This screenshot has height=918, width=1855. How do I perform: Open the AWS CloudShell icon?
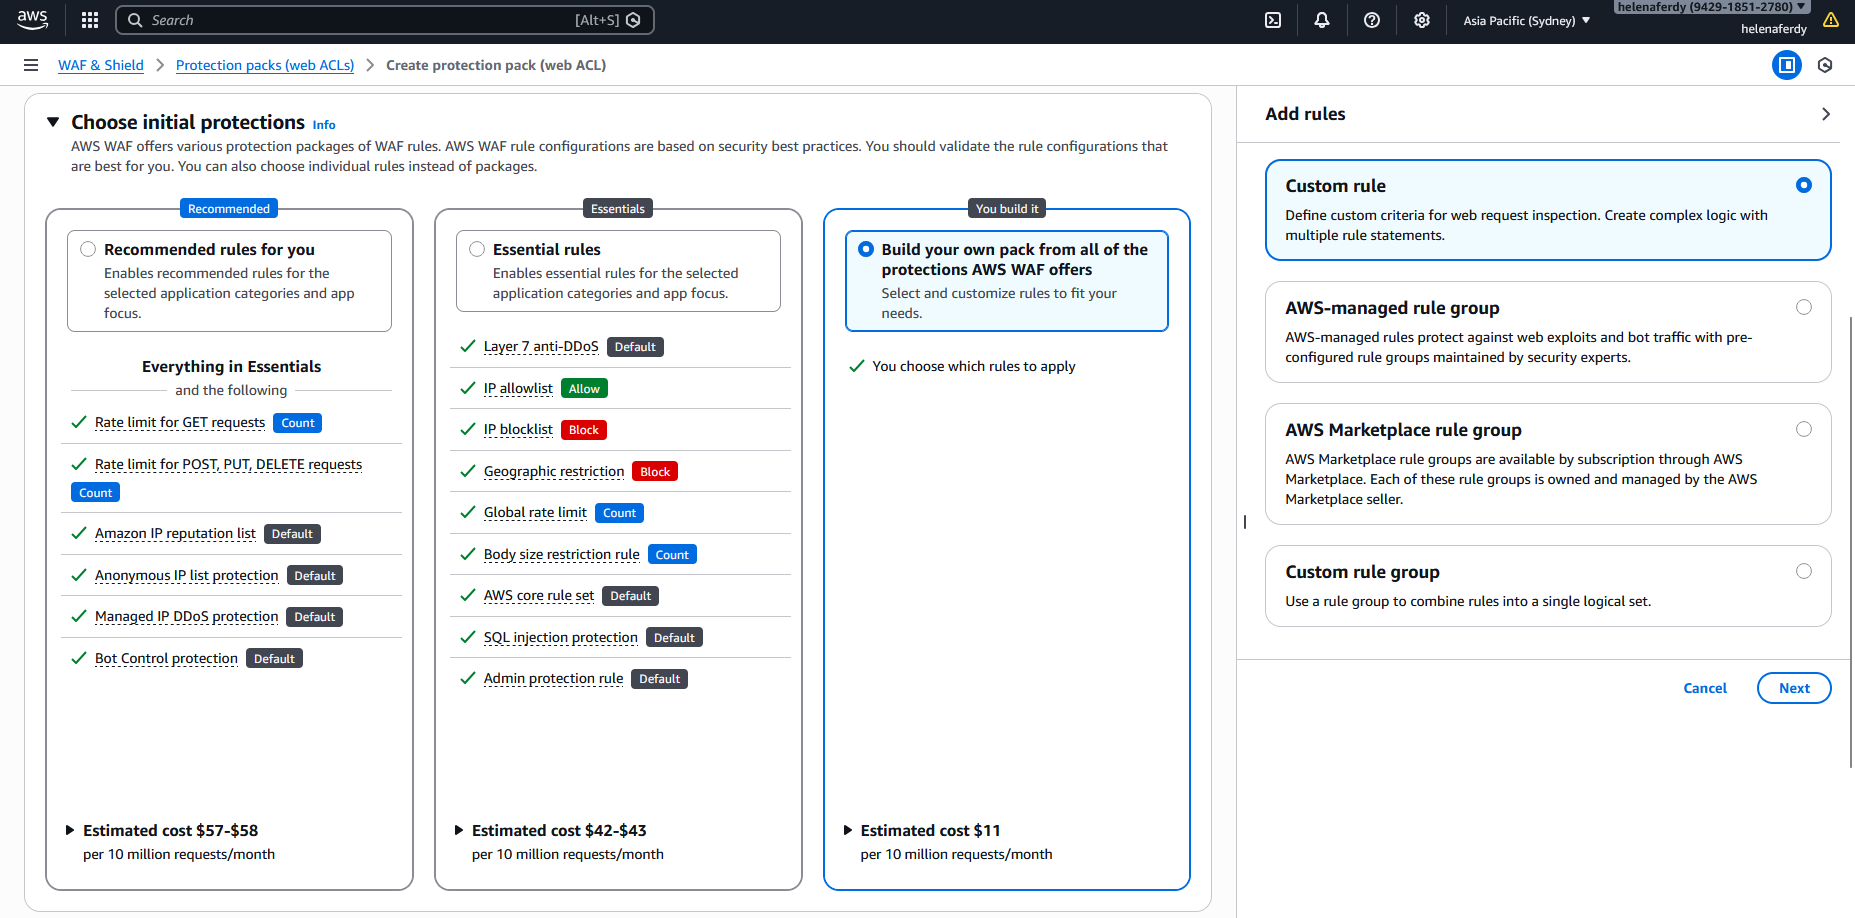point(1273,20)
